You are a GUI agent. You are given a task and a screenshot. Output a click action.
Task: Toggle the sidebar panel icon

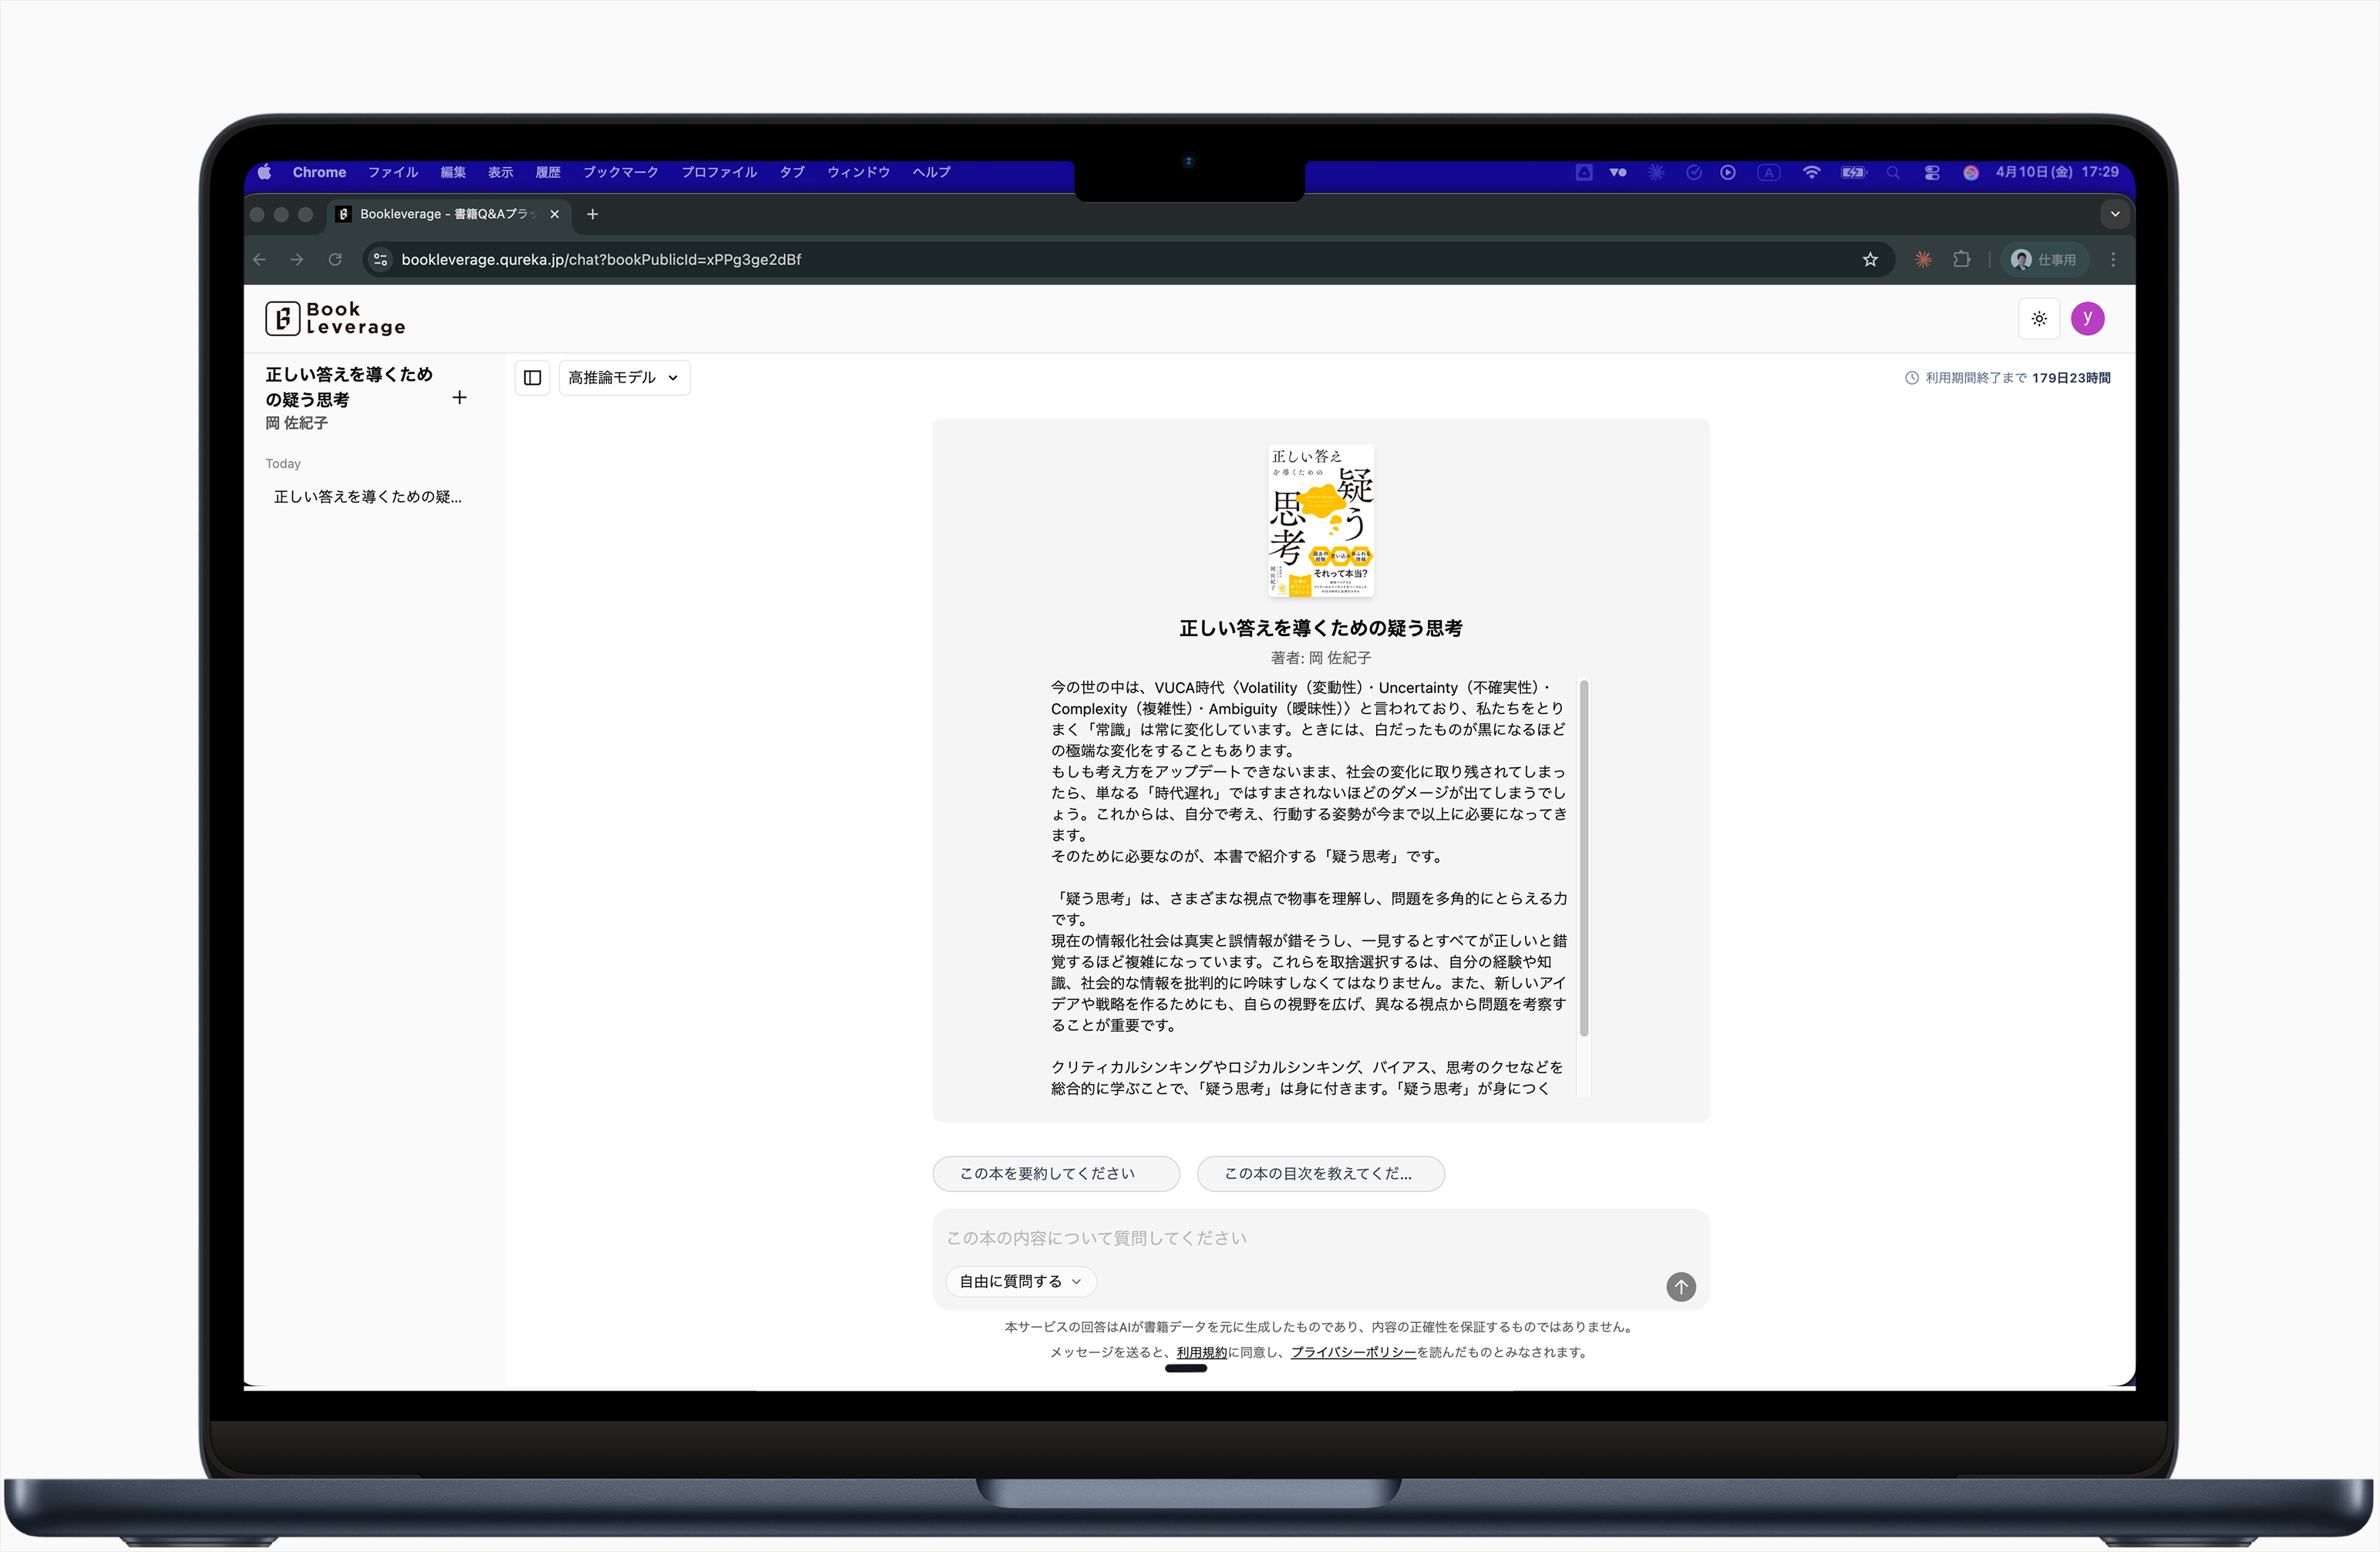pyautogui.click(x=532, y=378)
